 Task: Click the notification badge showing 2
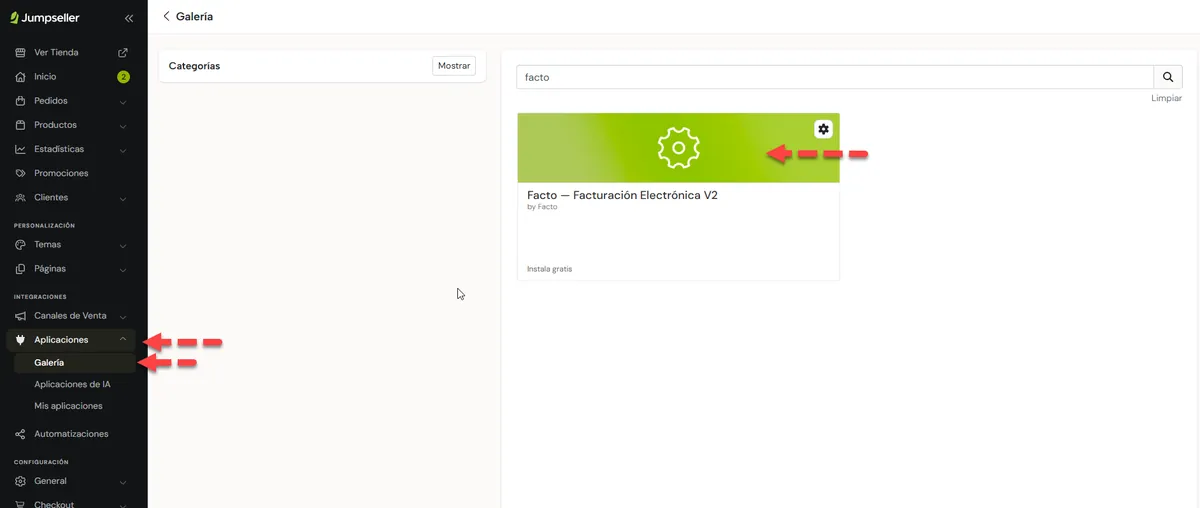coord(123,77)
